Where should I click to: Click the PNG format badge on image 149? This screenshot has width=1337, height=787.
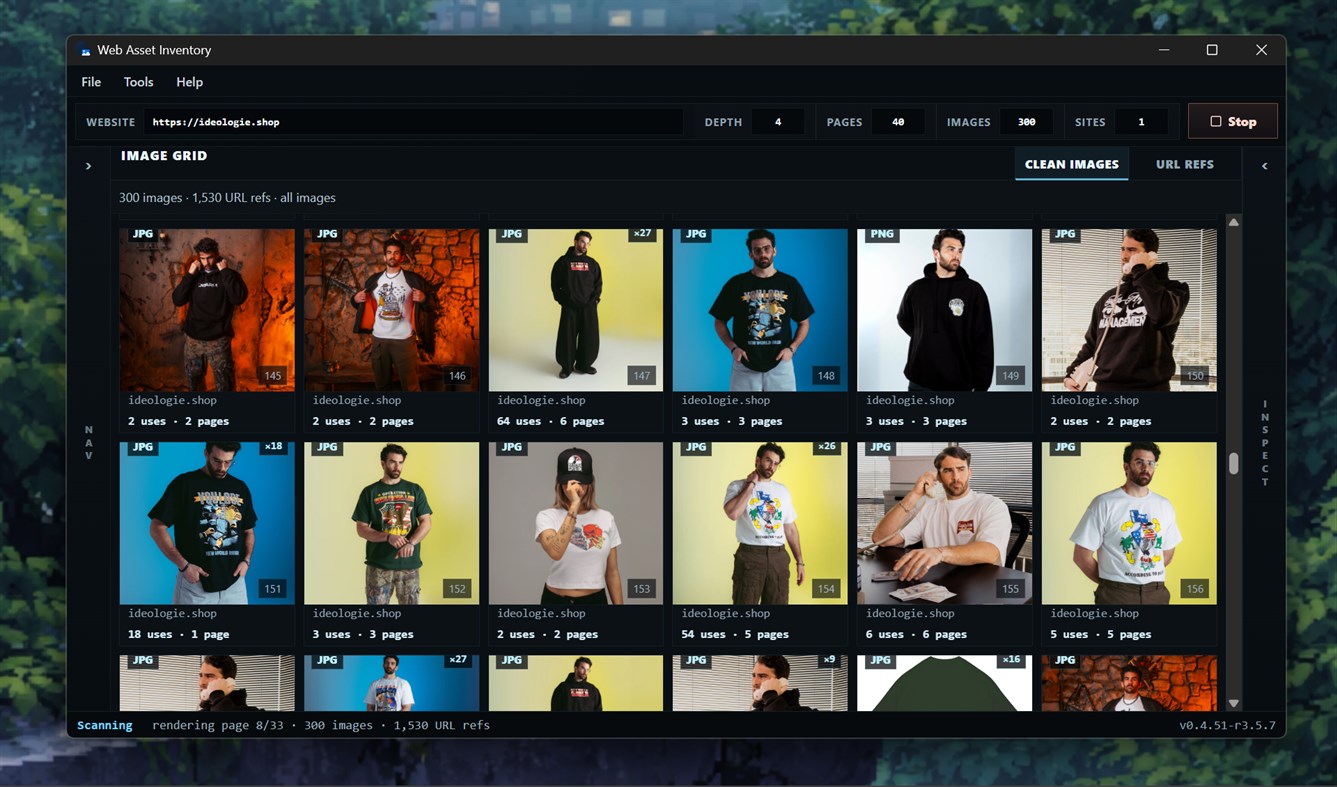tap(881, 234)
